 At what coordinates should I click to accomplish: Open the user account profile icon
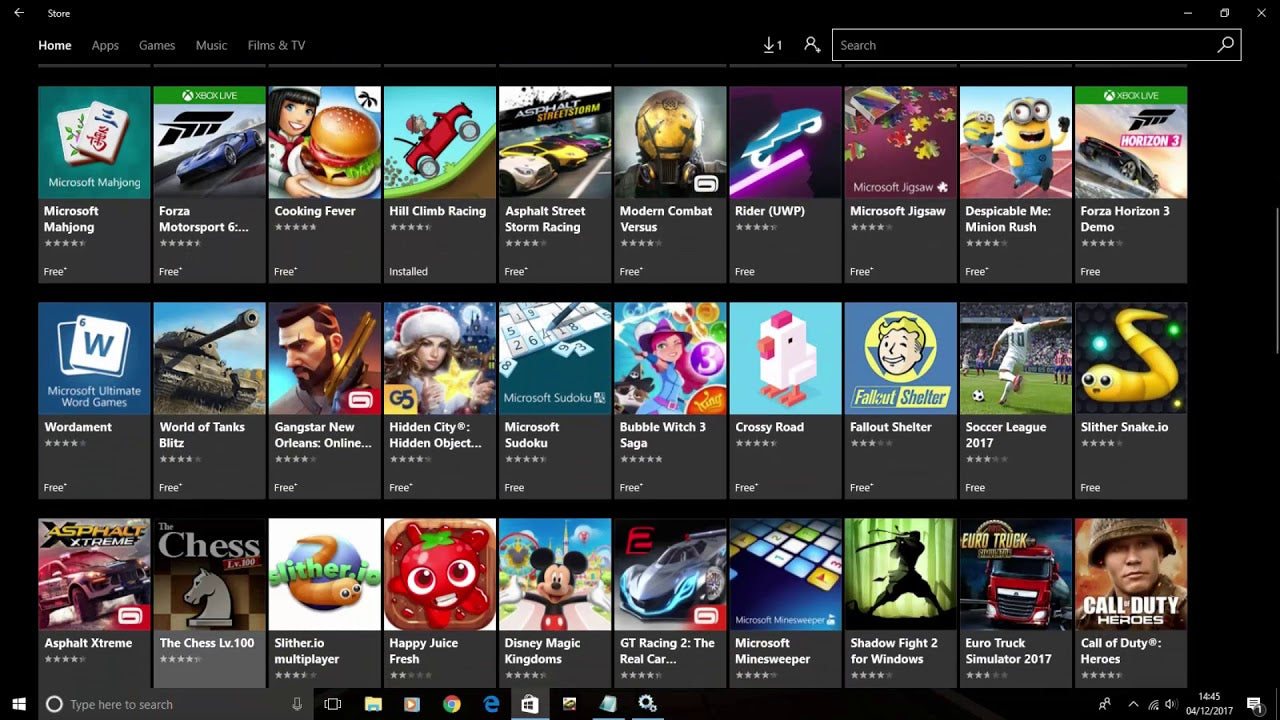coord(811,45)
